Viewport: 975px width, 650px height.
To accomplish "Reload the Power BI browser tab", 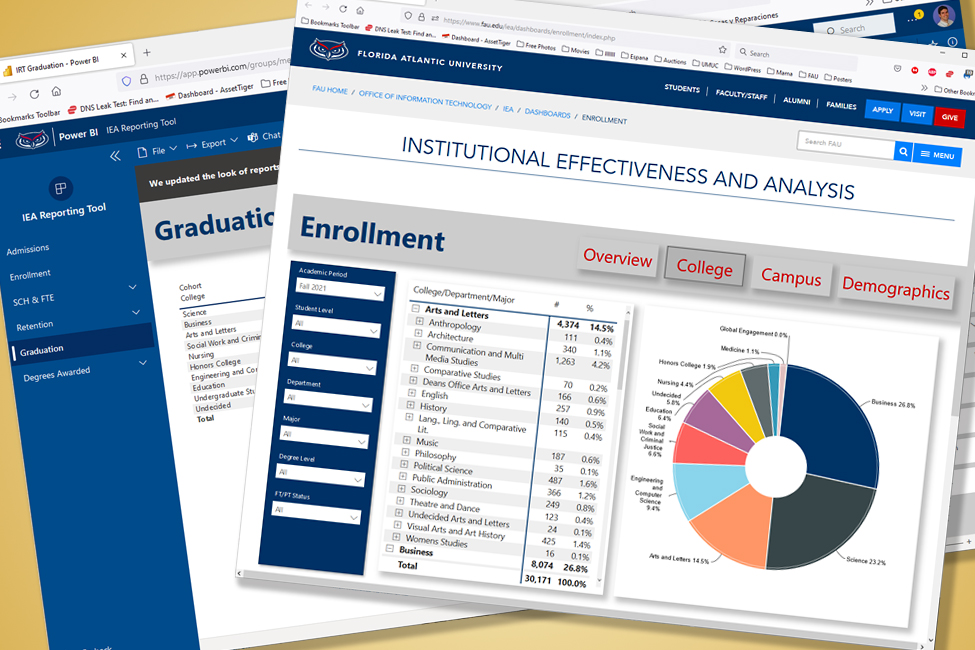I will coord(34,93).
